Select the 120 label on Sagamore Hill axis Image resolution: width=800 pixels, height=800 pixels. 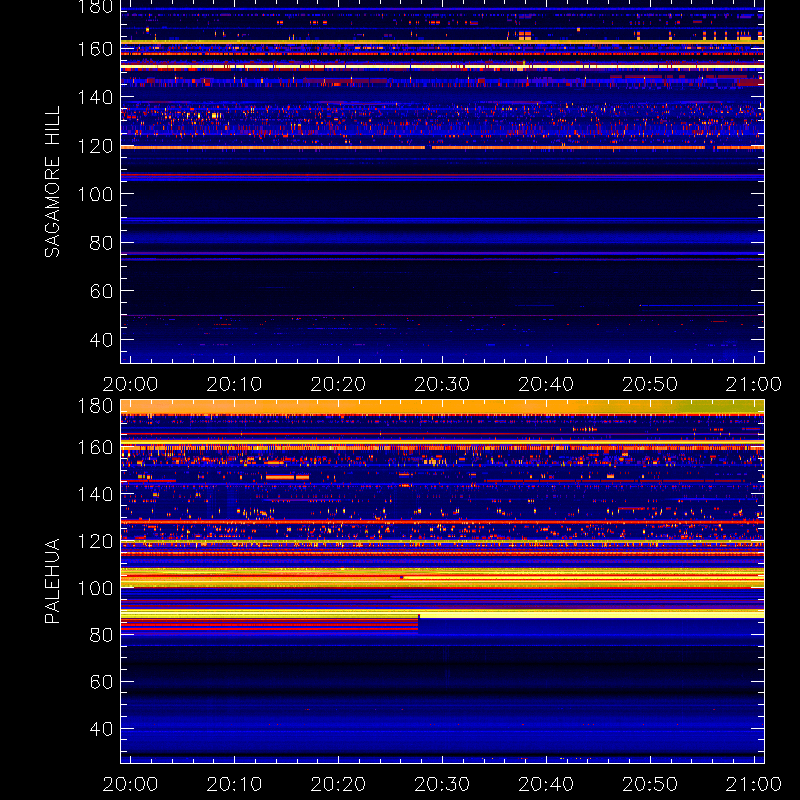click(95, 146)
